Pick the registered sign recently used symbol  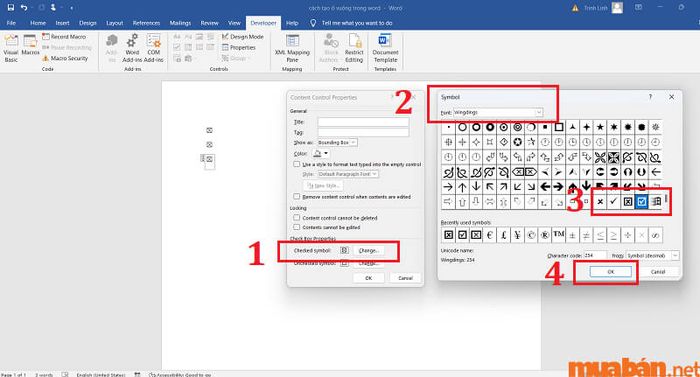pos(545,235)
